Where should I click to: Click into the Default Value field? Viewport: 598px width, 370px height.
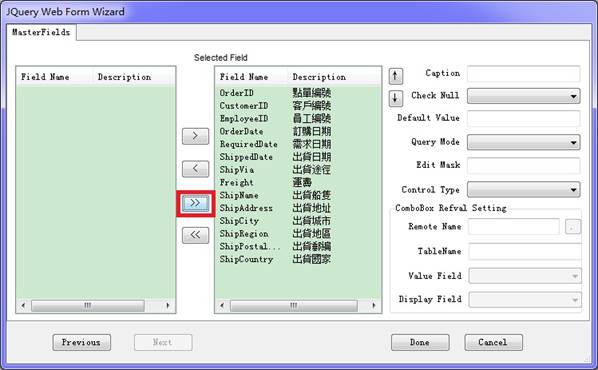523,118
